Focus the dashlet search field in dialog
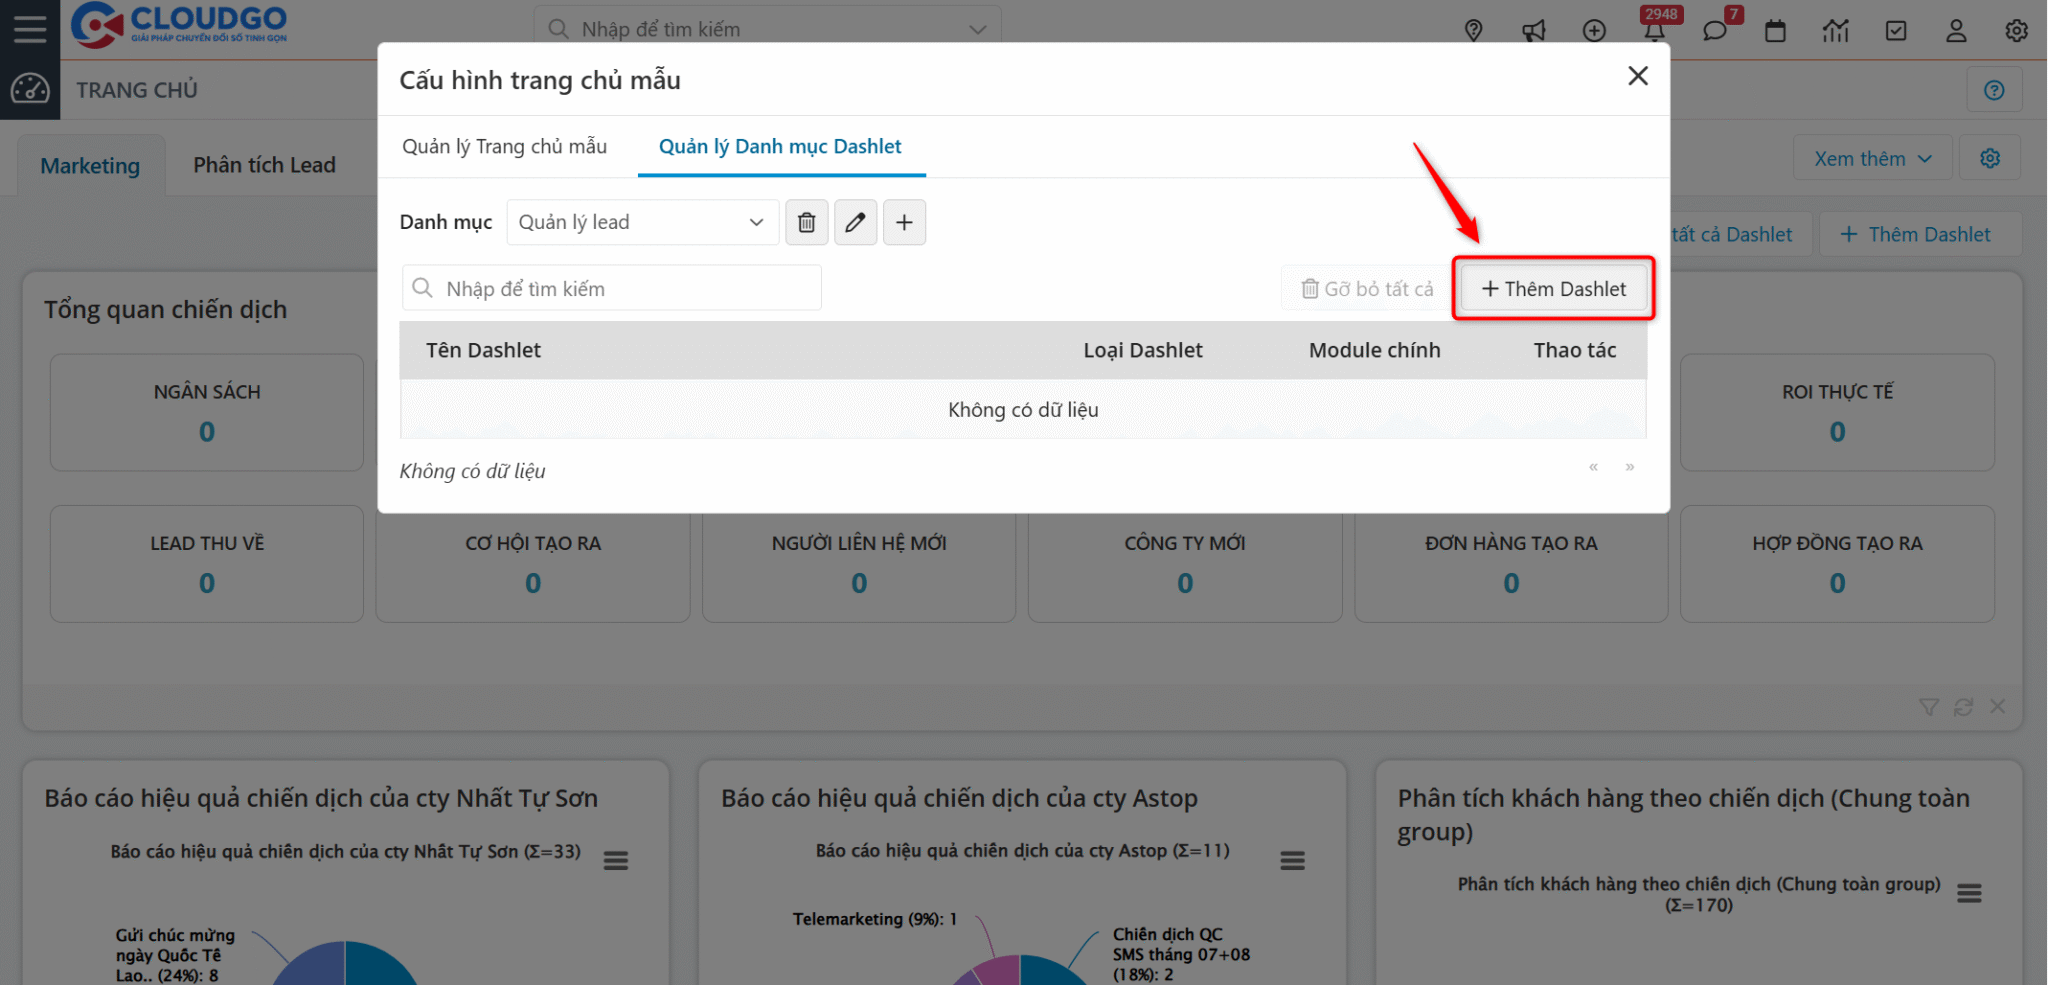The width and height of the screenshot is (2048, 985). click(612, 288)
